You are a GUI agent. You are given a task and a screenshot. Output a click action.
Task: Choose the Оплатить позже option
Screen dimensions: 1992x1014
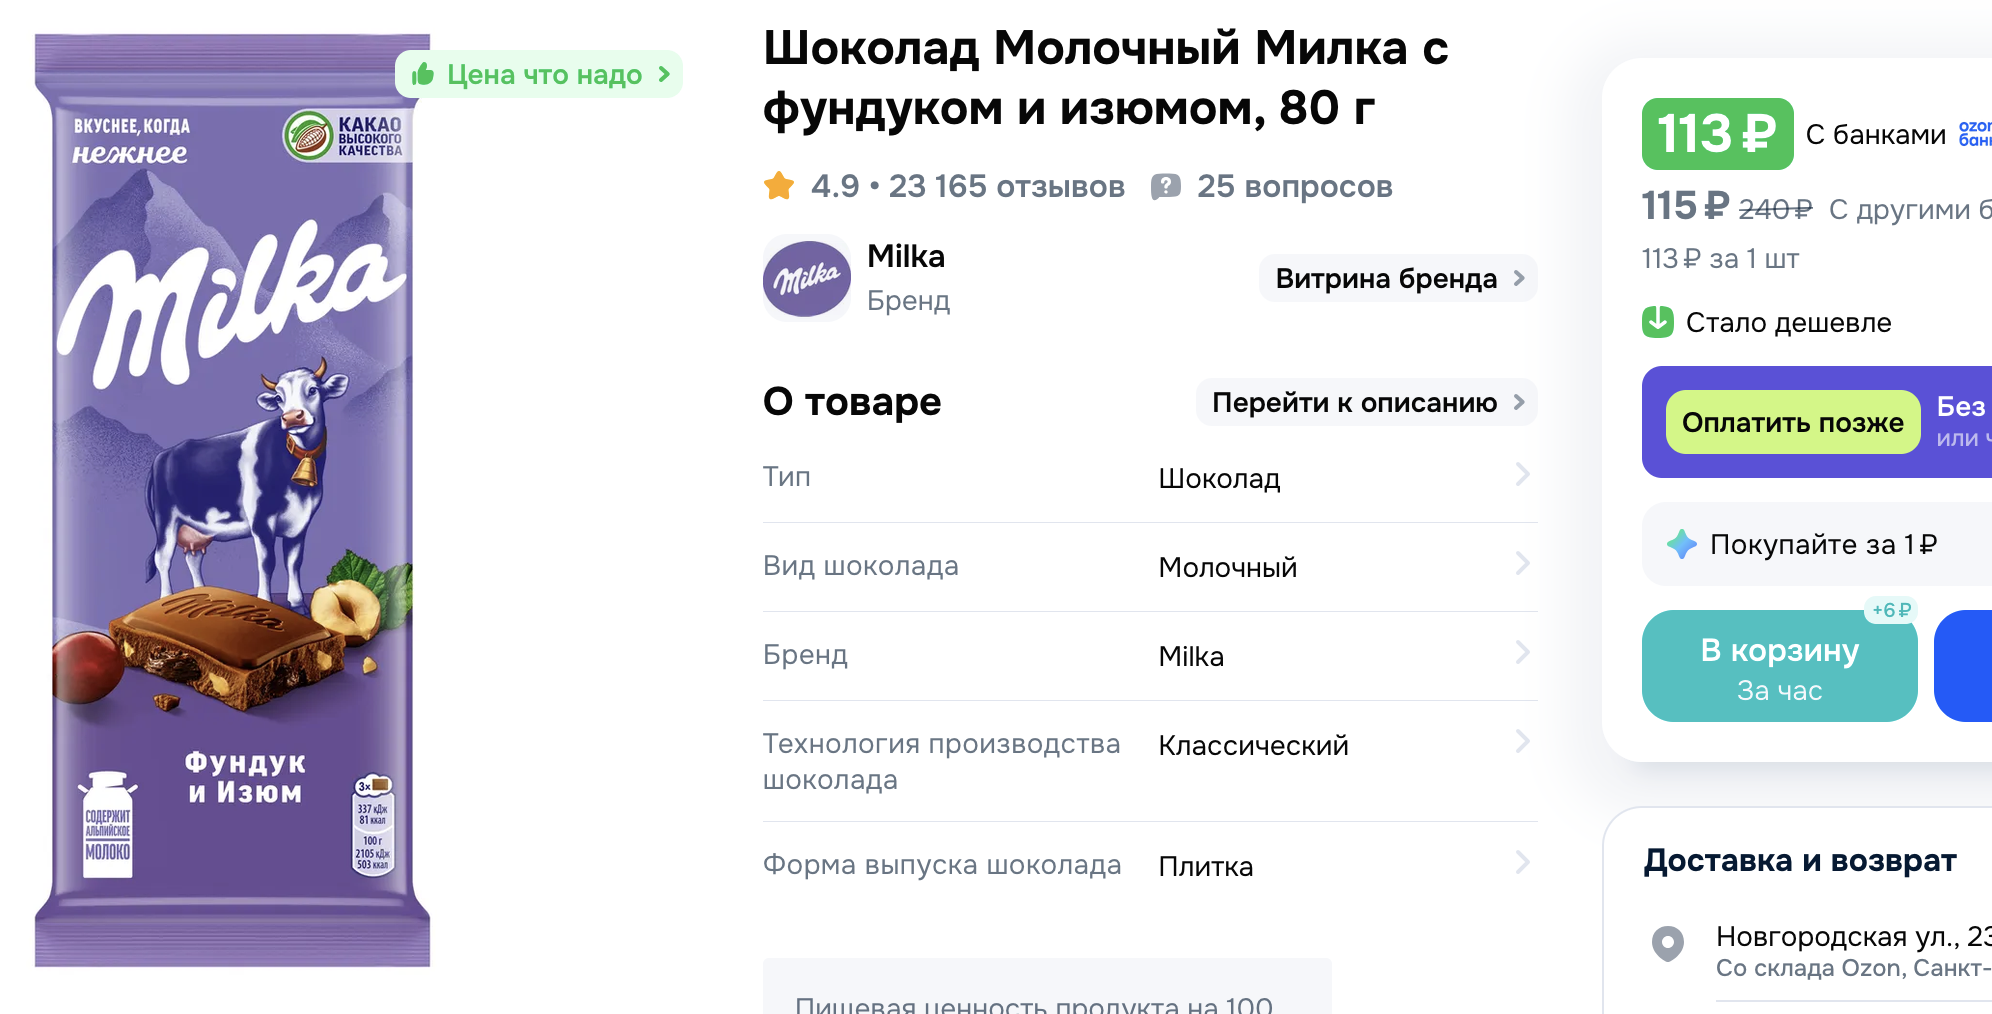click(x=1793, y=422)
